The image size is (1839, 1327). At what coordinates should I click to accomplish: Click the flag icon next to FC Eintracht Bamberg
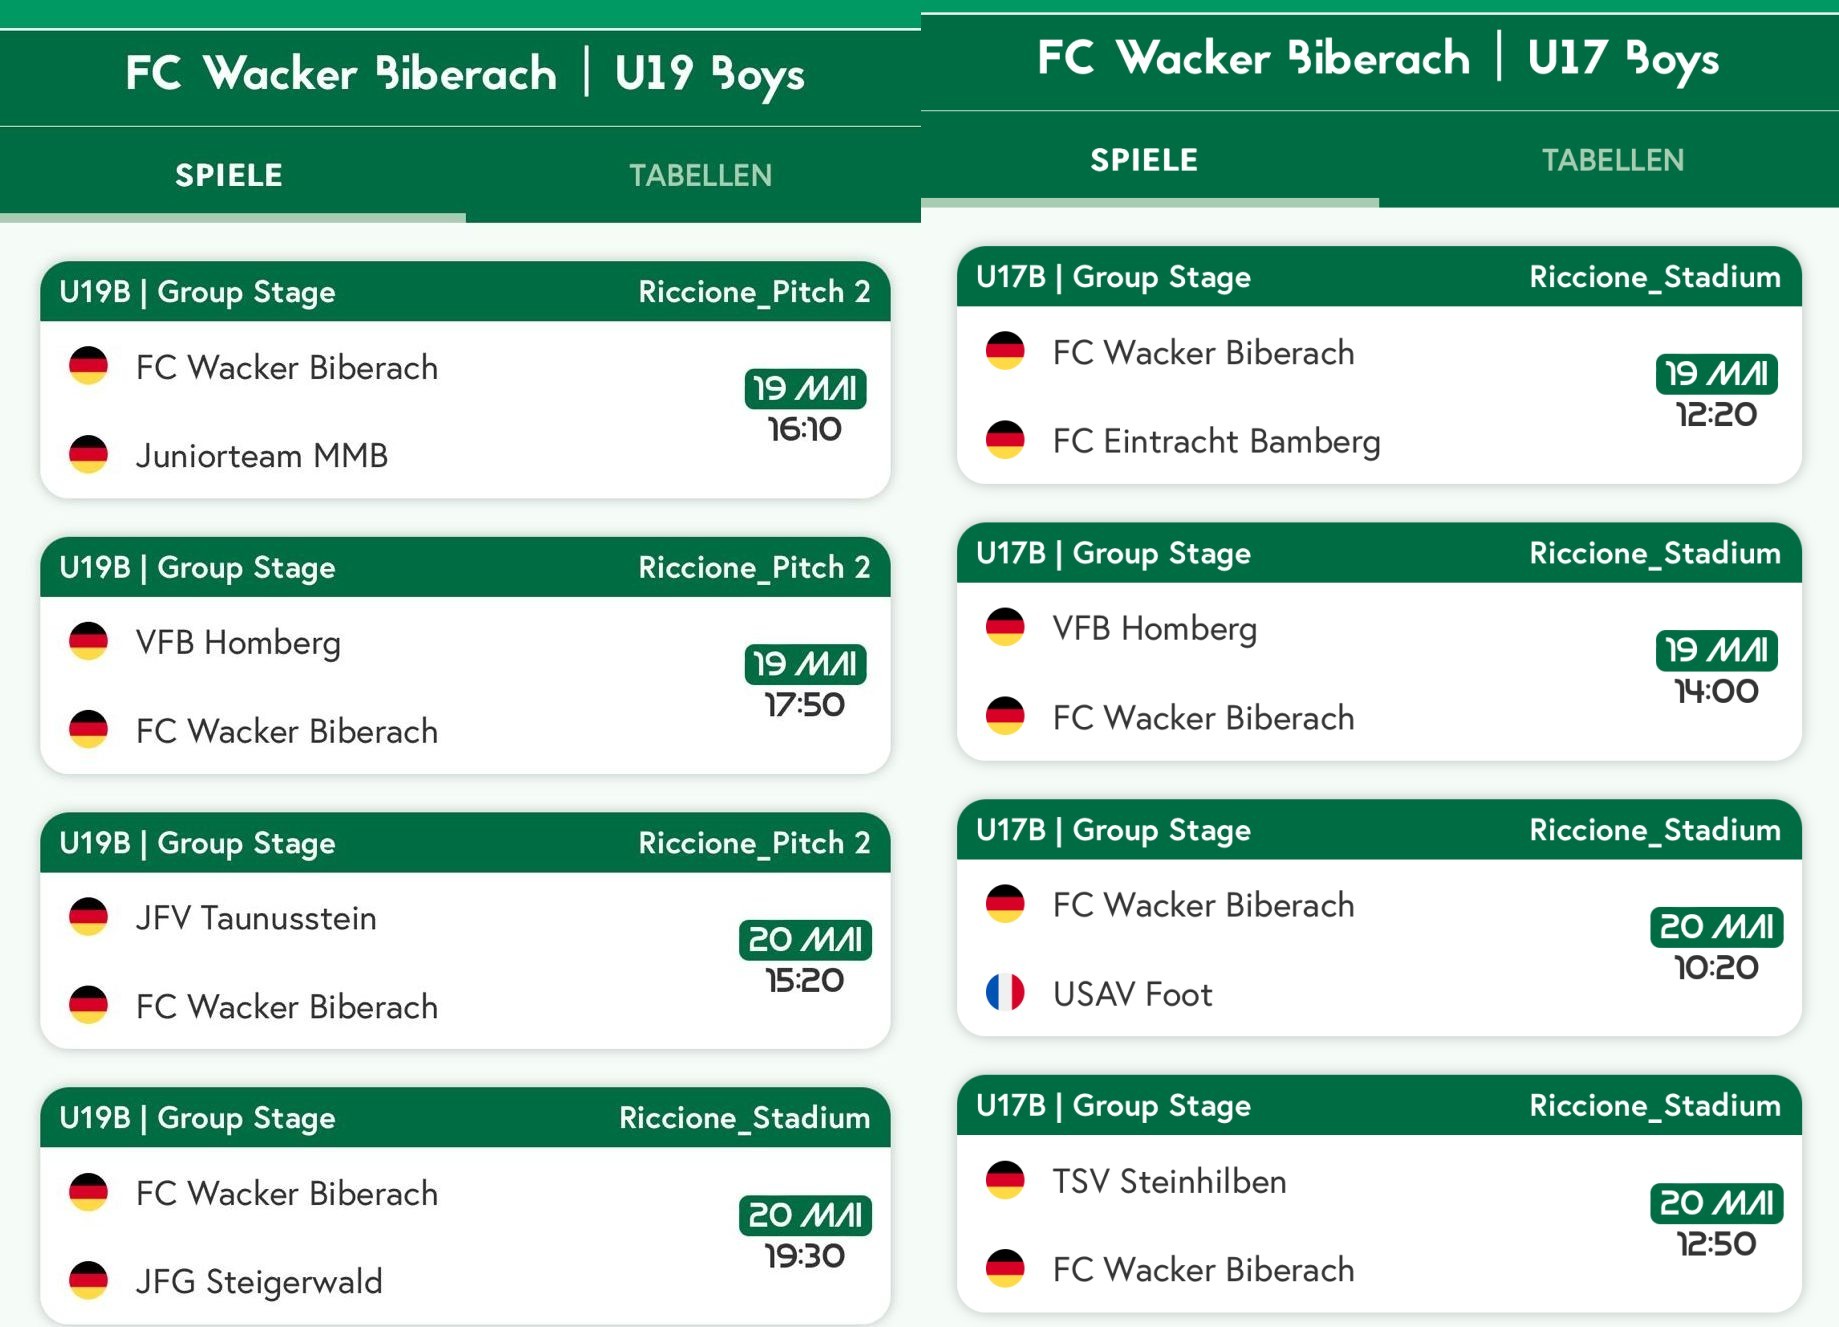(x=1005, y=440)
